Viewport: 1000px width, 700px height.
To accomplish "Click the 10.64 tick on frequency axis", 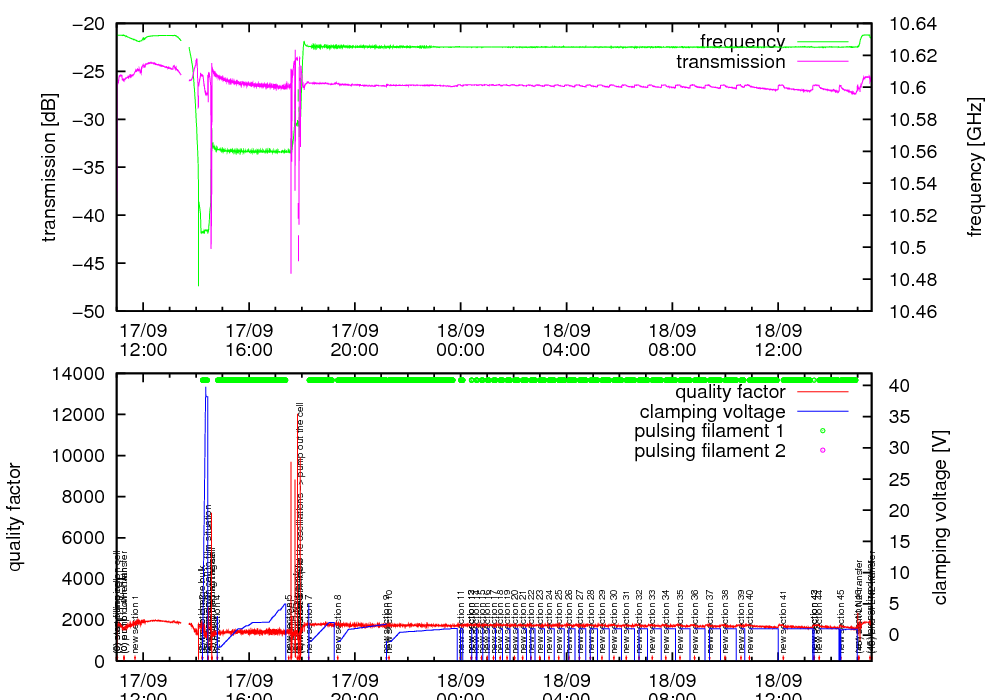I will (x=912, y=24).
